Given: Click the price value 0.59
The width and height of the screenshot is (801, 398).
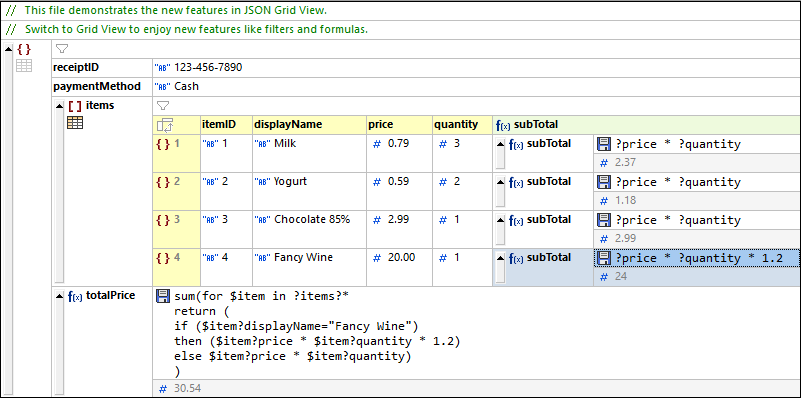Looking at the screenshot, I should click(x=398, y=181).
